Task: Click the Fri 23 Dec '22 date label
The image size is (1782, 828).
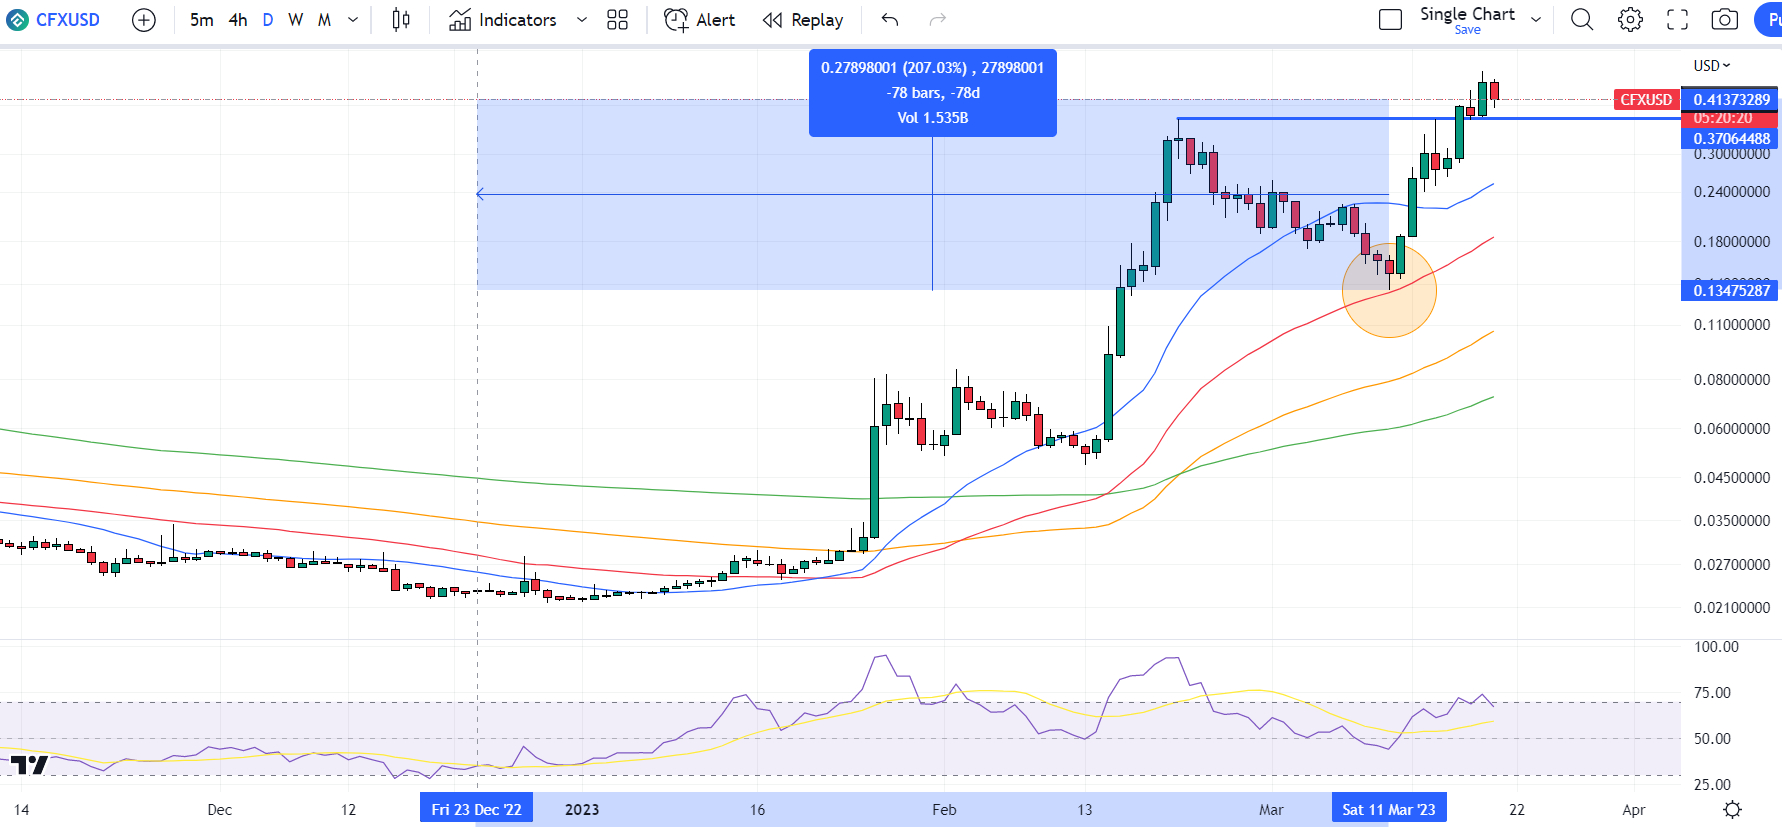Action: pos(476,809)
